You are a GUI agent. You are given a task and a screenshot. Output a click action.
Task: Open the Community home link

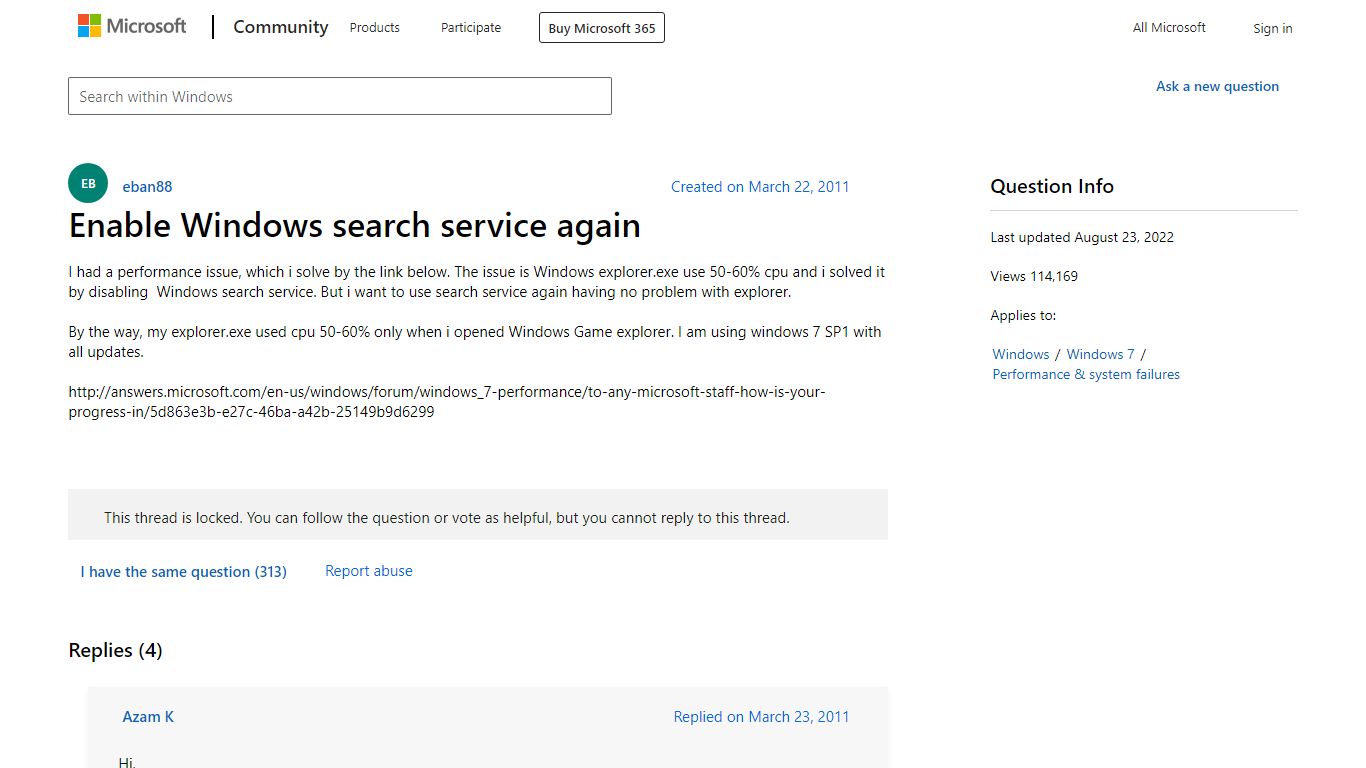[281, 27]
